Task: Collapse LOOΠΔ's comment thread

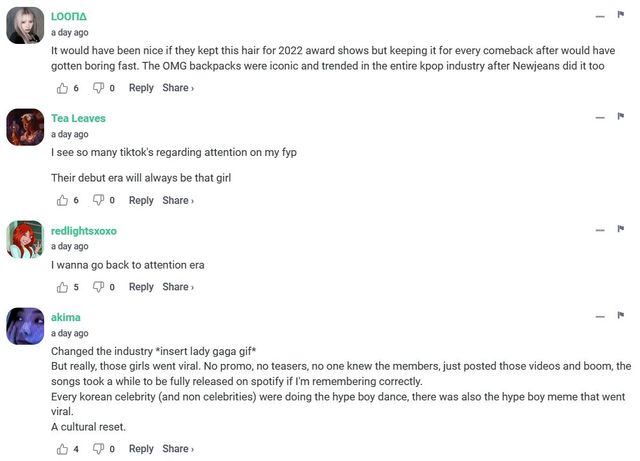Action: (x=598, y=16)
